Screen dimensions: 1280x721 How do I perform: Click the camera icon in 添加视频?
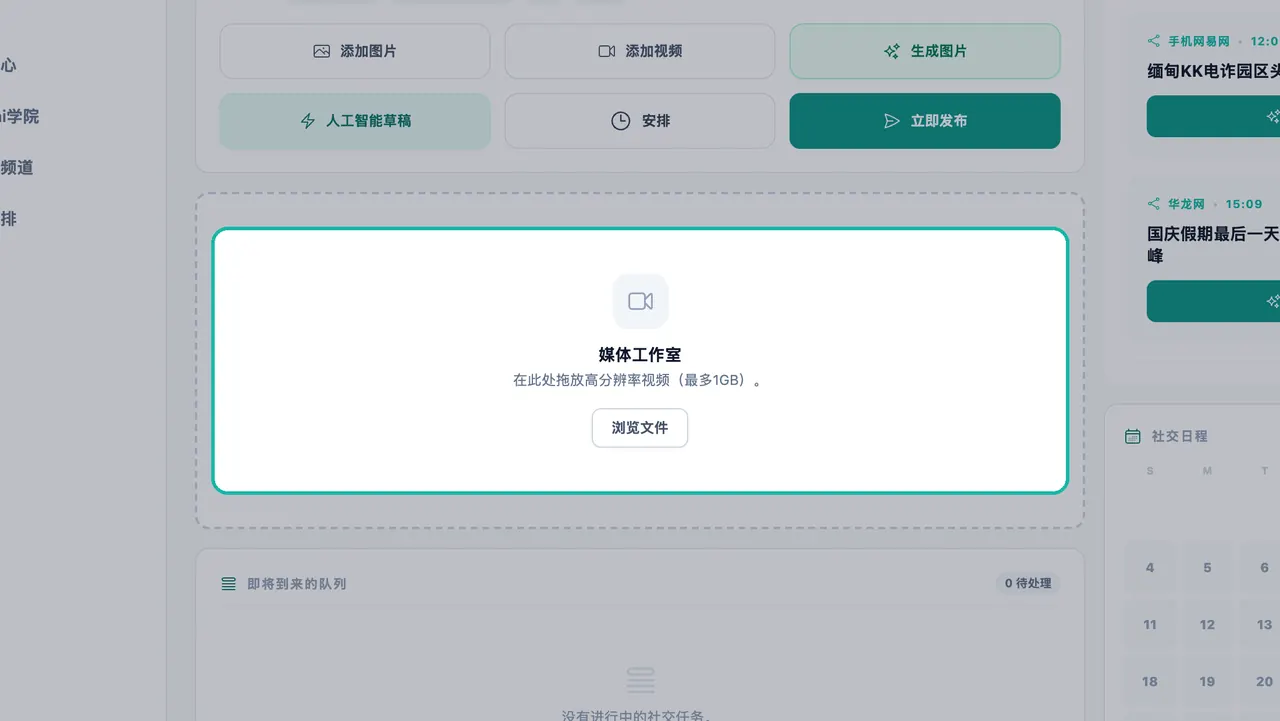click(607, 51)
